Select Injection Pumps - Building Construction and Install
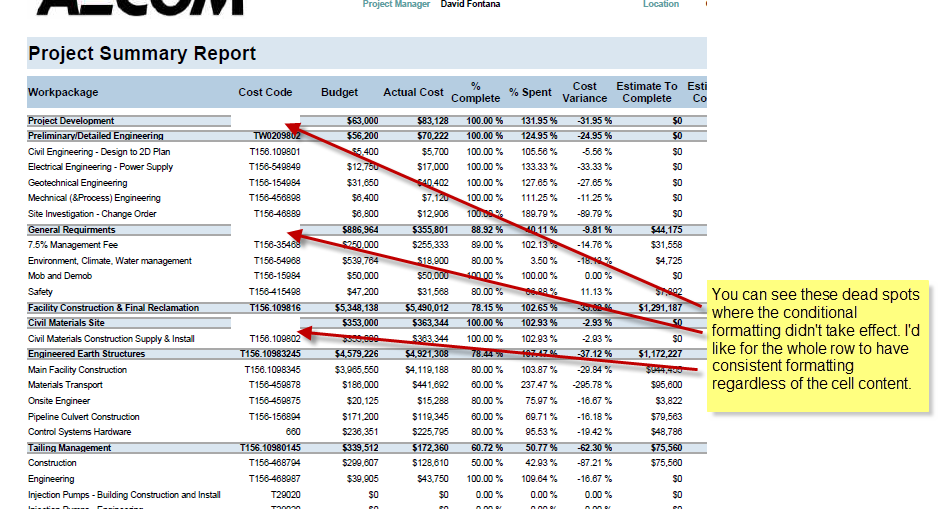 coord(124,495)
